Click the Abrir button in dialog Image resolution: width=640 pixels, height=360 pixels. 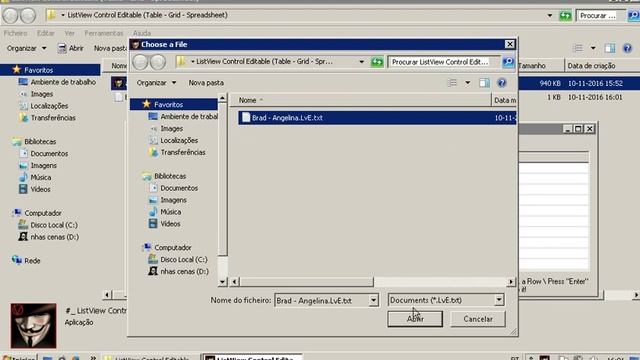coord(415,319)
